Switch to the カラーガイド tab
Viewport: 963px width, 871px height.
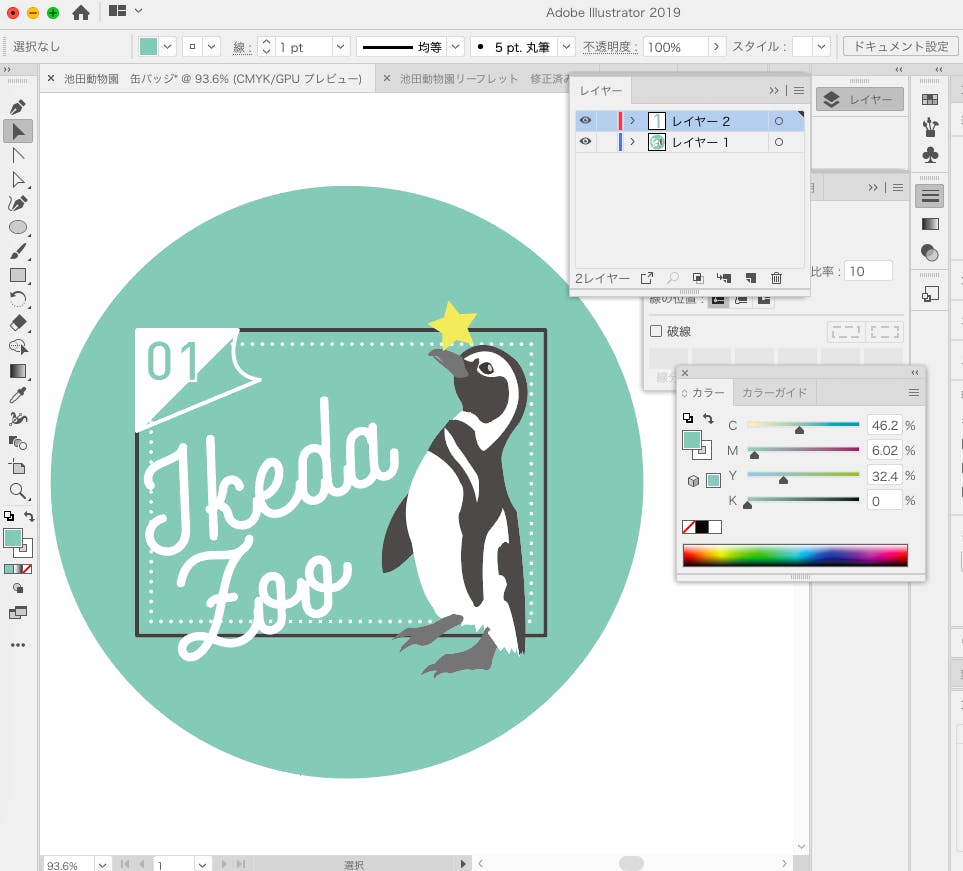pyautogui.click(x=775, y=393)
